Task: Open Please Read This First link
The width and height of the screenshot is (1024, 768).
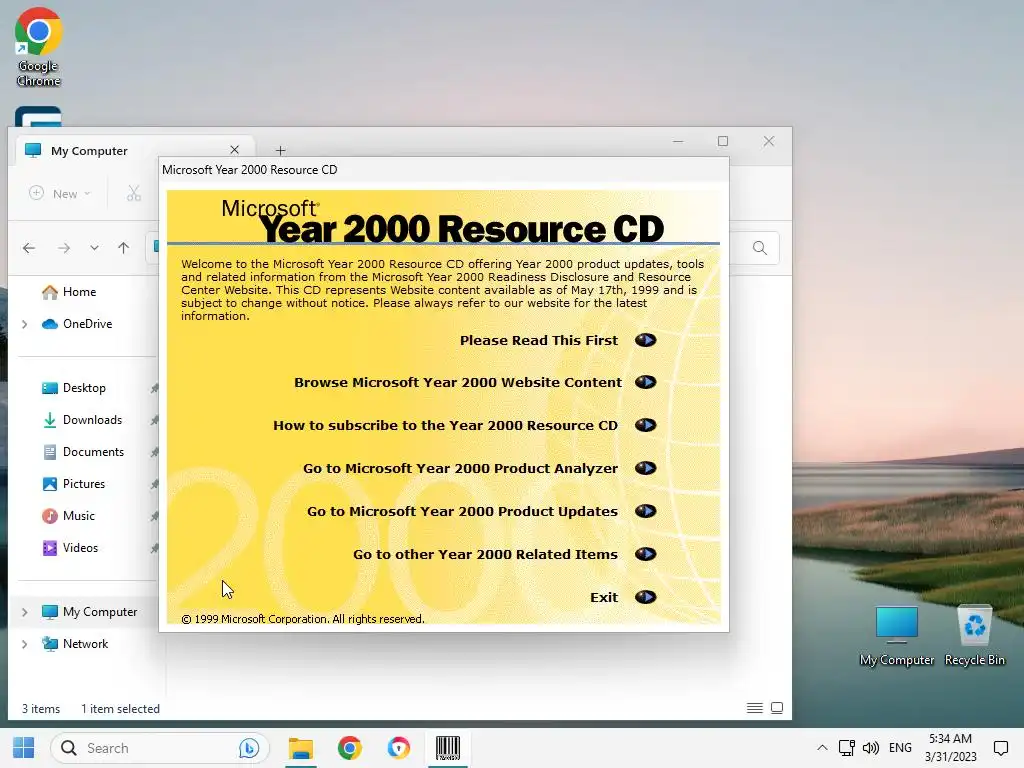Action: pyautogui.click(x=539, y=340)
